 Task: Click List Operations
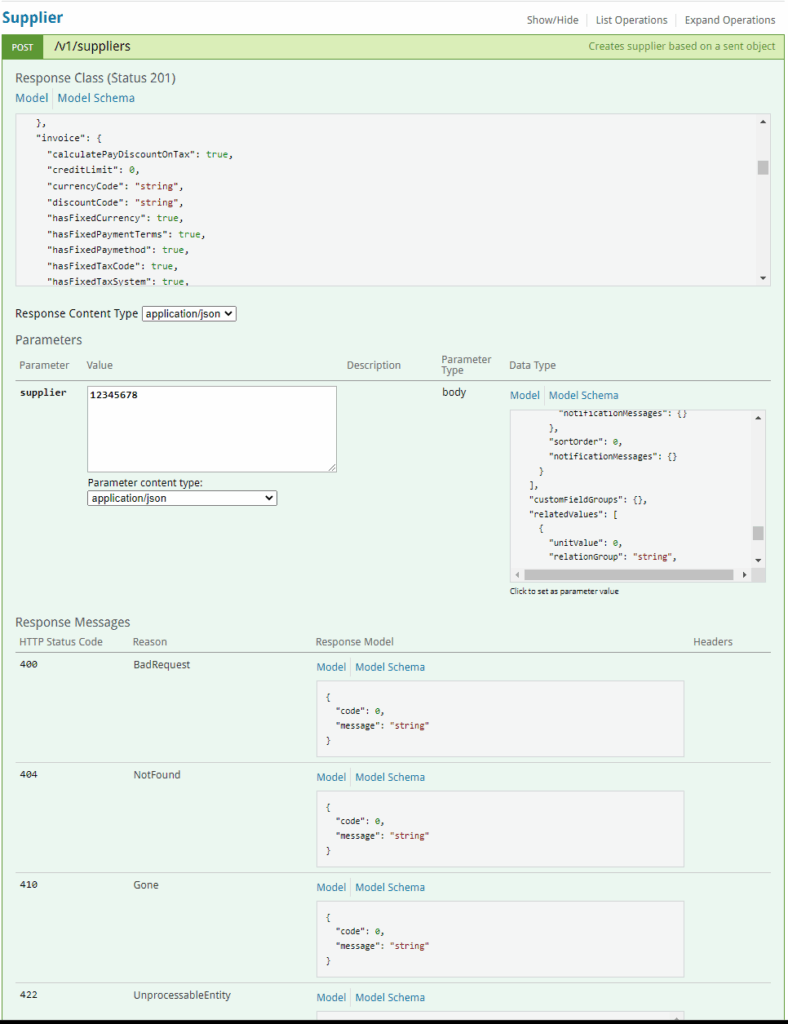(x=631, y=20)
